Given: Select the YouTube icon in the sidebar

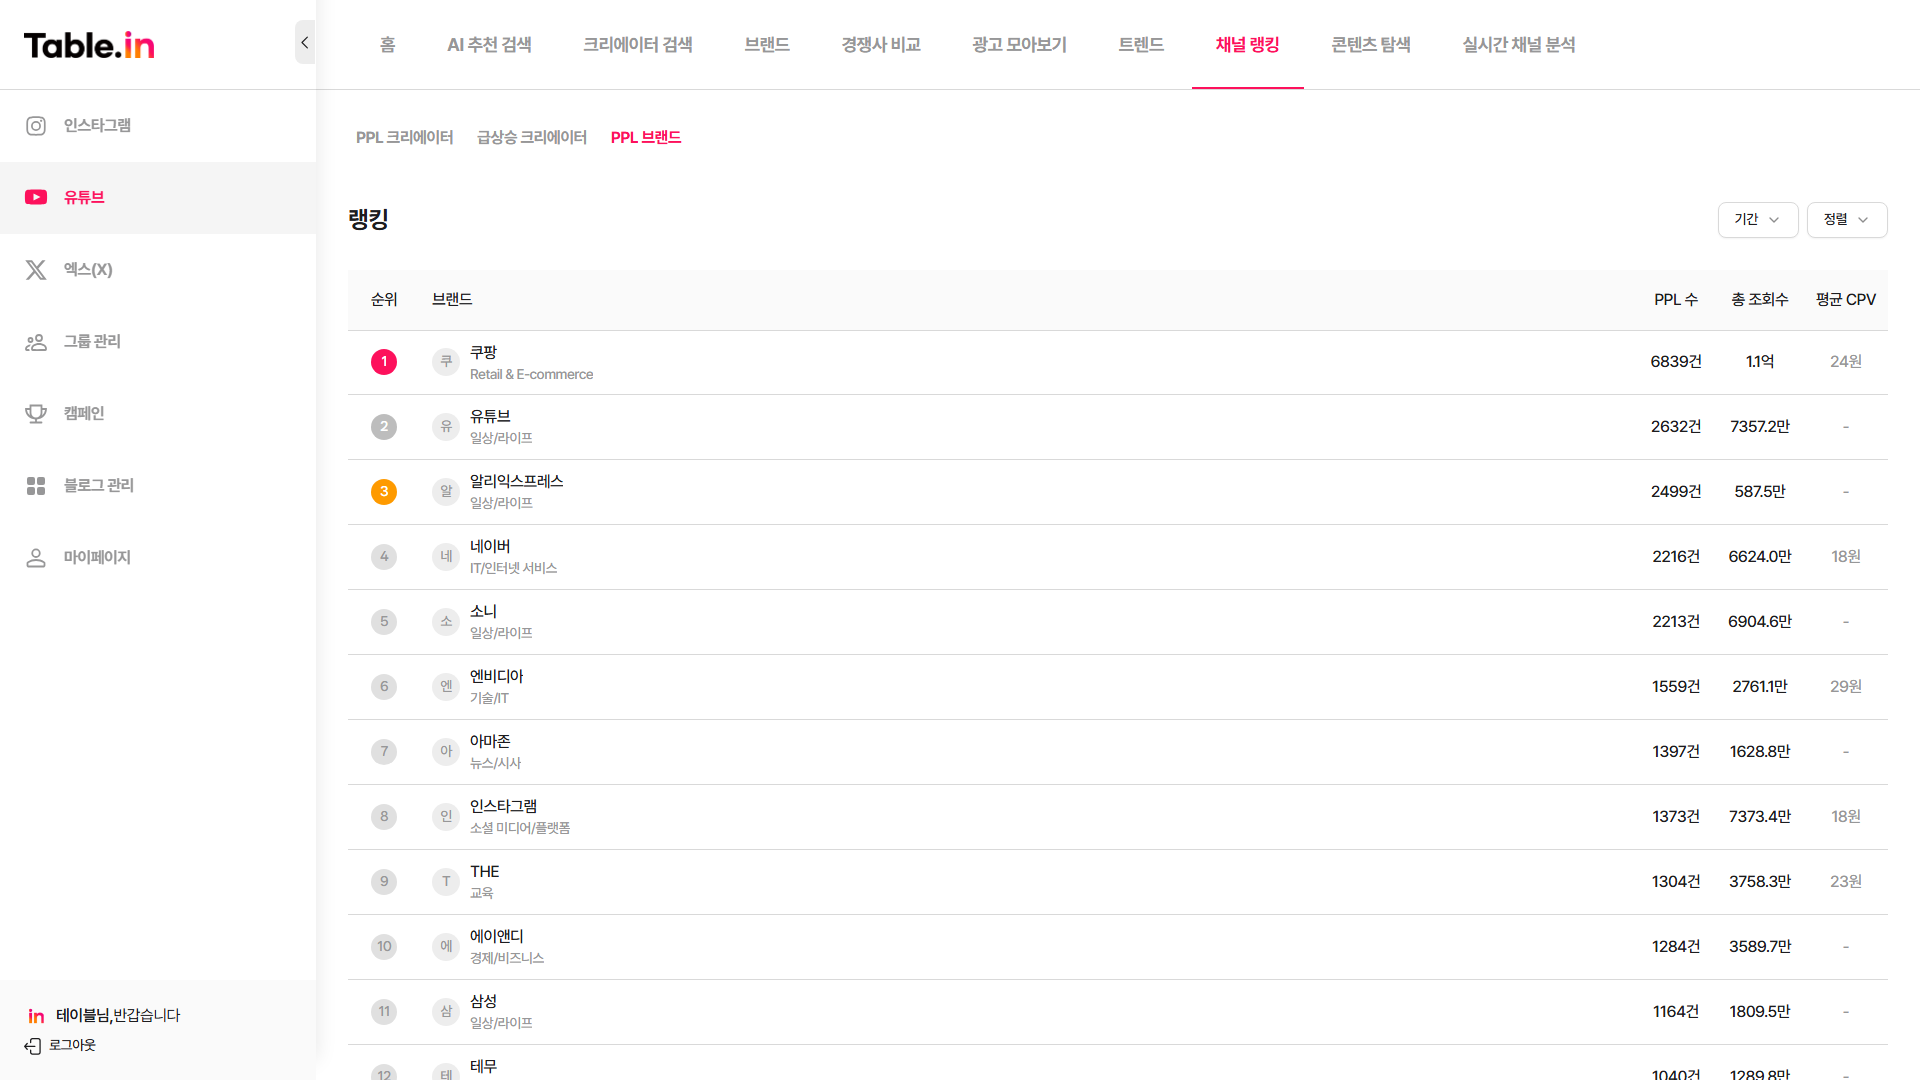Looking at the screenshot, I should point(36,197).
